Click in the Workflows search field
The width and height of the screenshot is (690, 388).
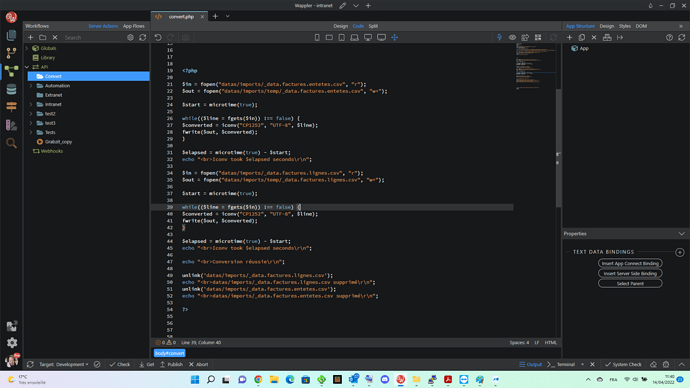point(92,38)
